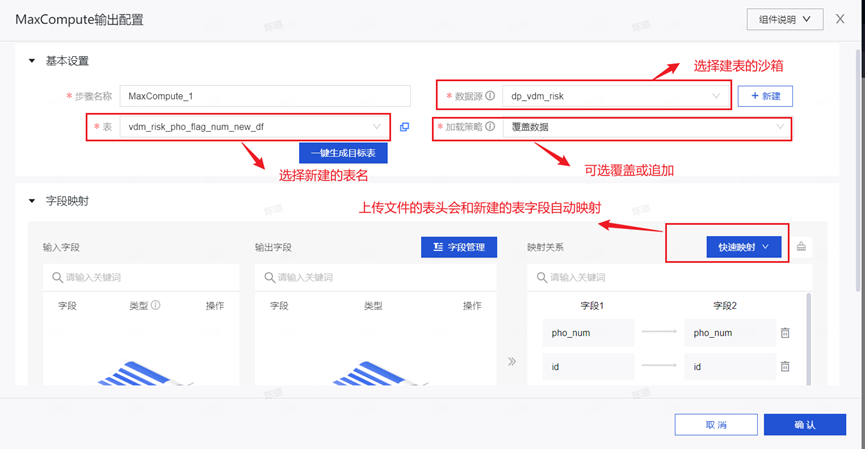Click the 输出字段 panel title
This screenshot has width=865, height=449.
(273, 247)
